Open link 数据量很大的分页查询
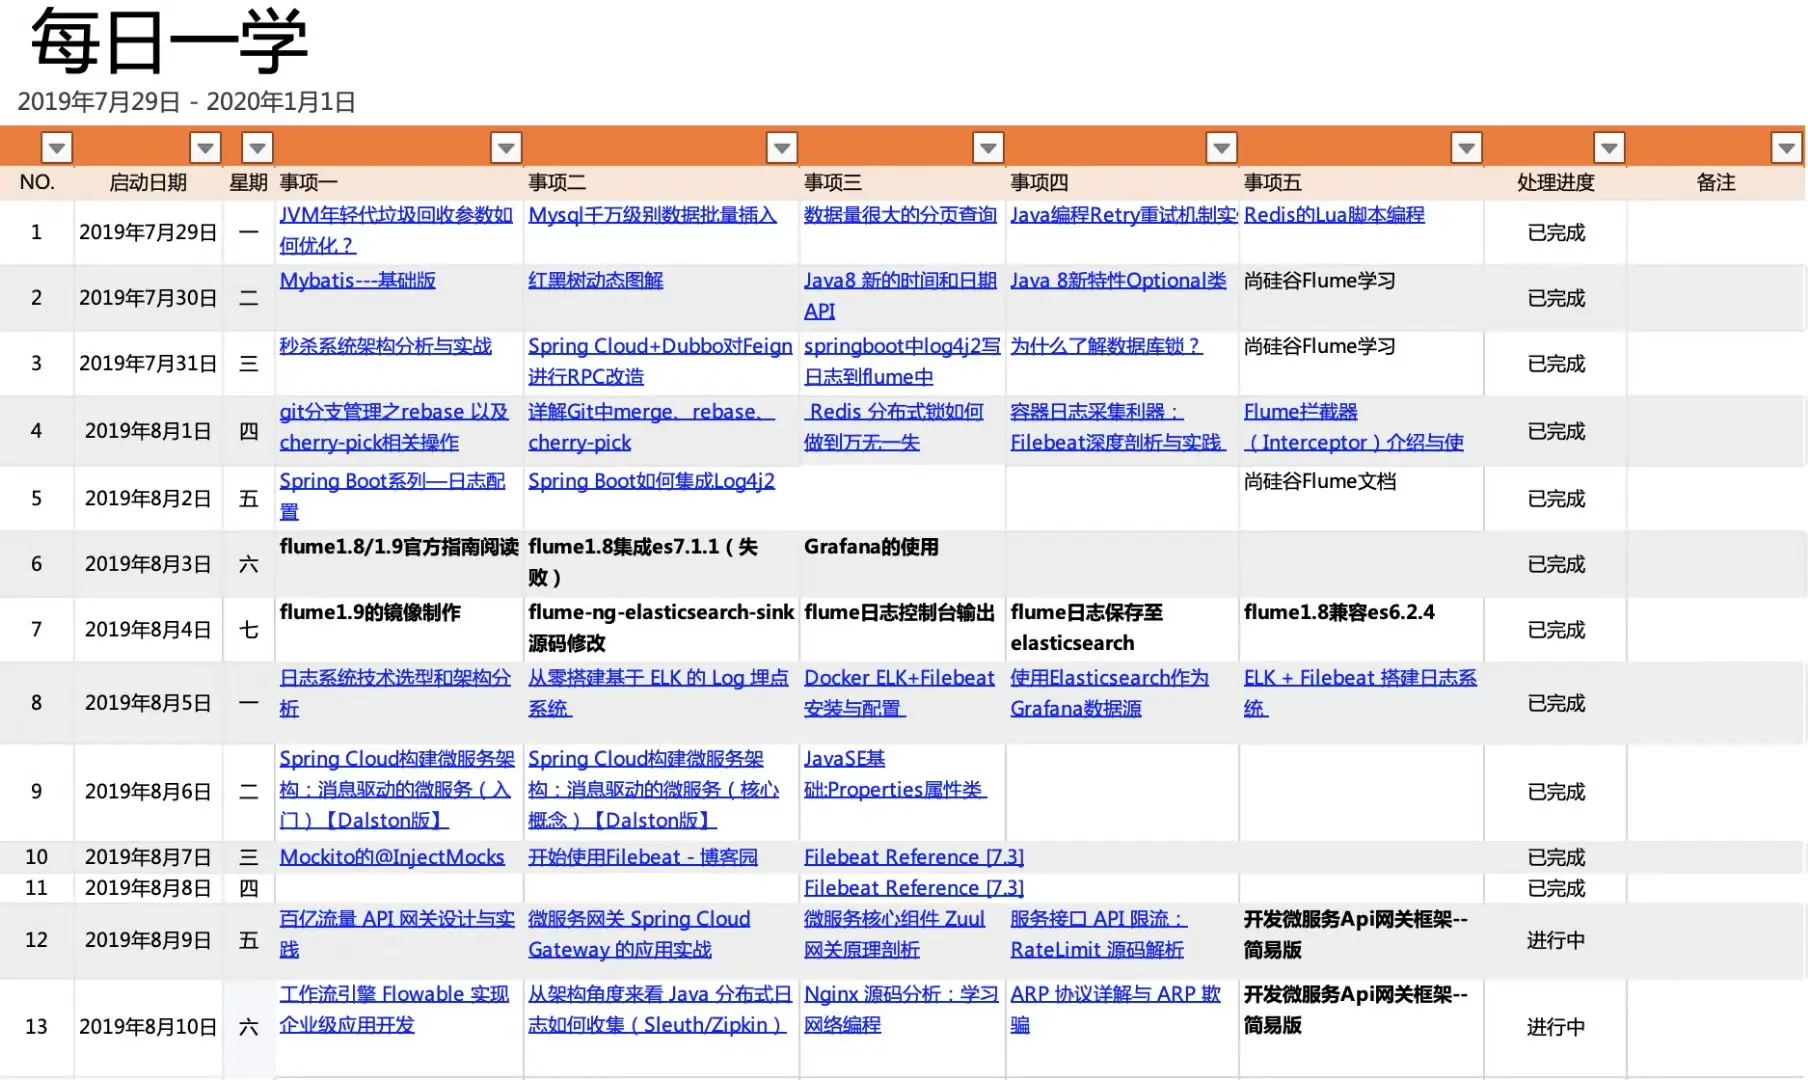Screen dimensions: 1808x1080 (x=900, y=215)
